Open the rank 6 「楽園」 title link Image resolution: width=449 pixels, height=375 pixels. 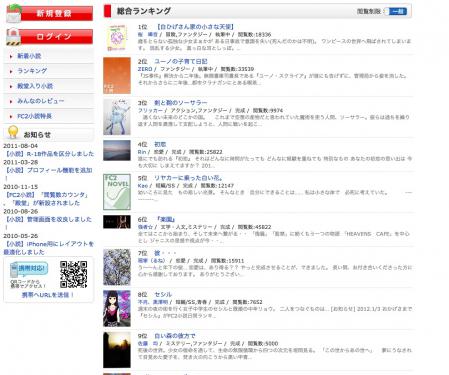click(x=166, y=219)
